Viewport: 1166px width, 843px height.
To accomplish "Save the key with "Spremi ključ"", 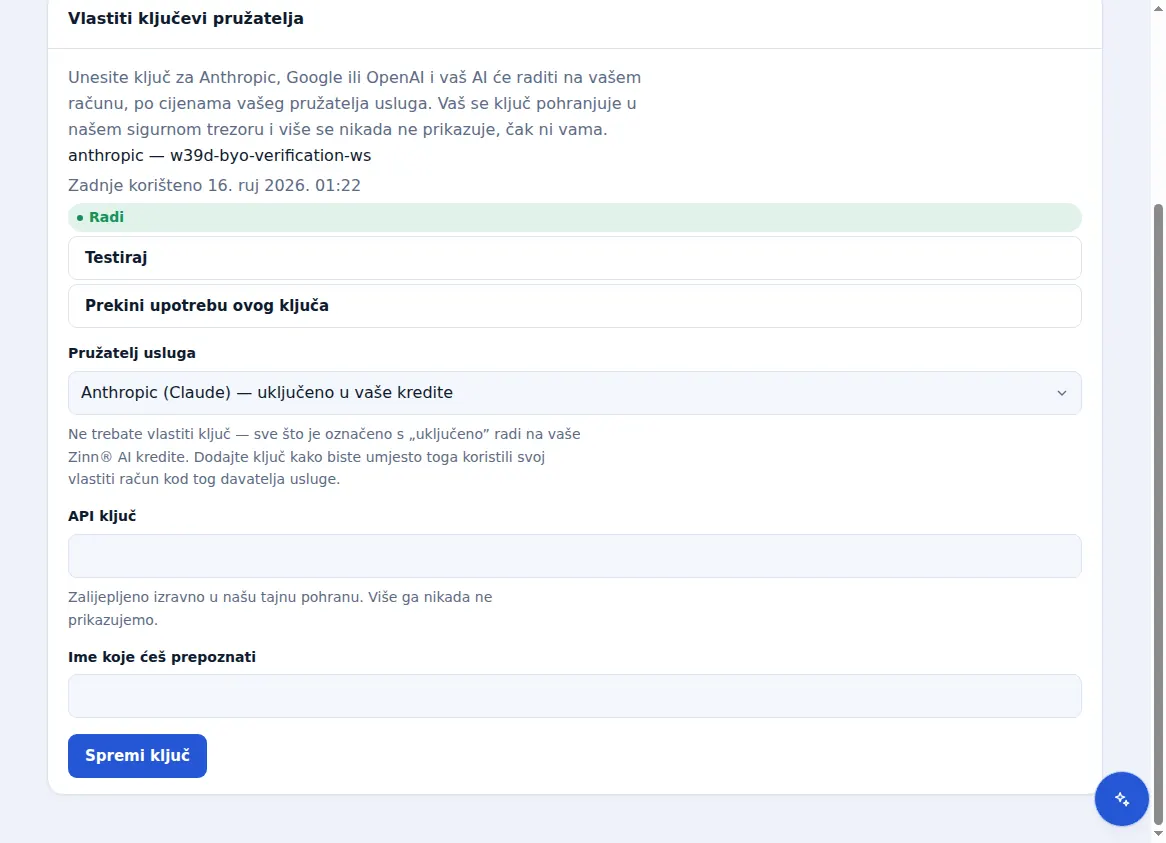I will (138, 756).
